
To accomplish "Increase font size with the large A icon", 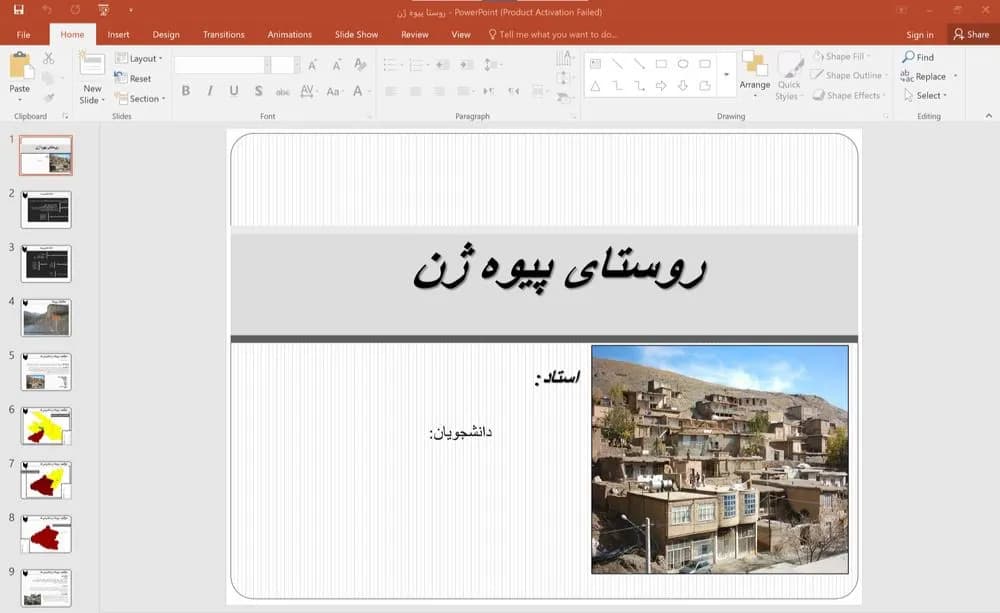I will point(312,64).
